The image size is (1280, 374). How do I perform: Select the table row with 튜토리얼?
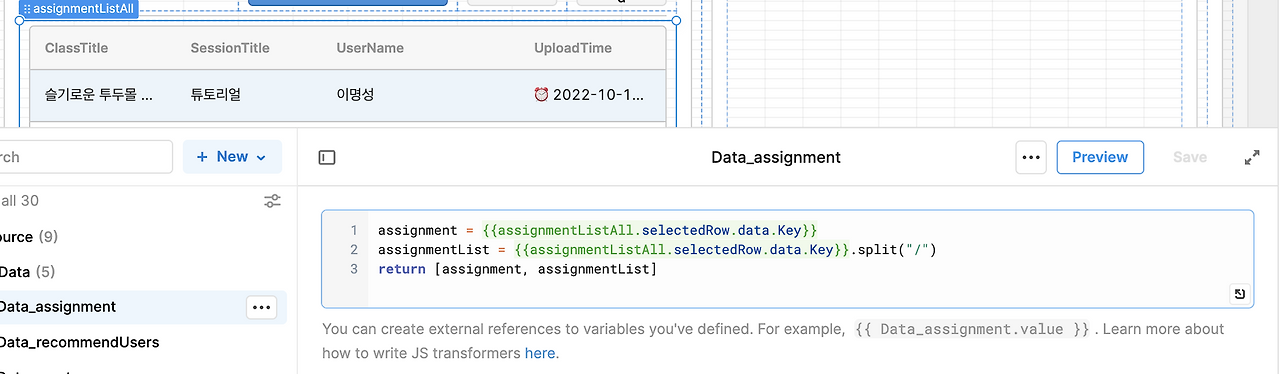pos(348,95)
